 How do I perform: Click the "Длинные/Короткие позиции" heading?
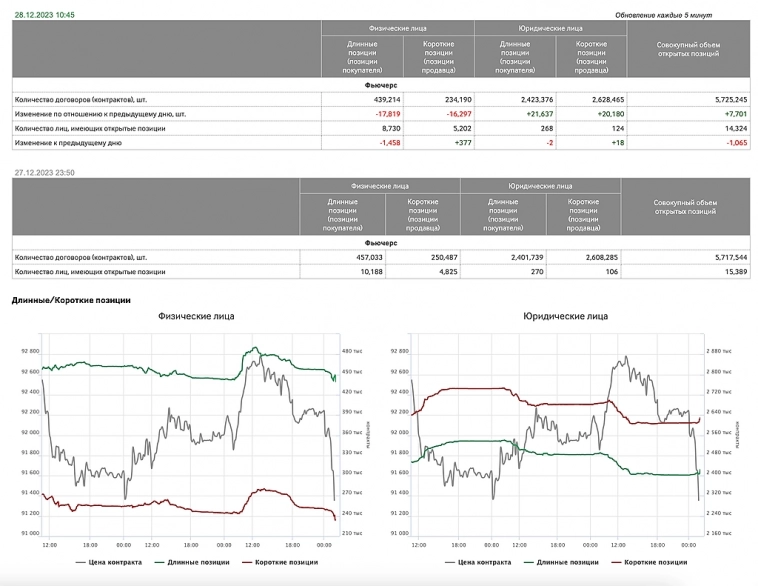coord(70,300)
